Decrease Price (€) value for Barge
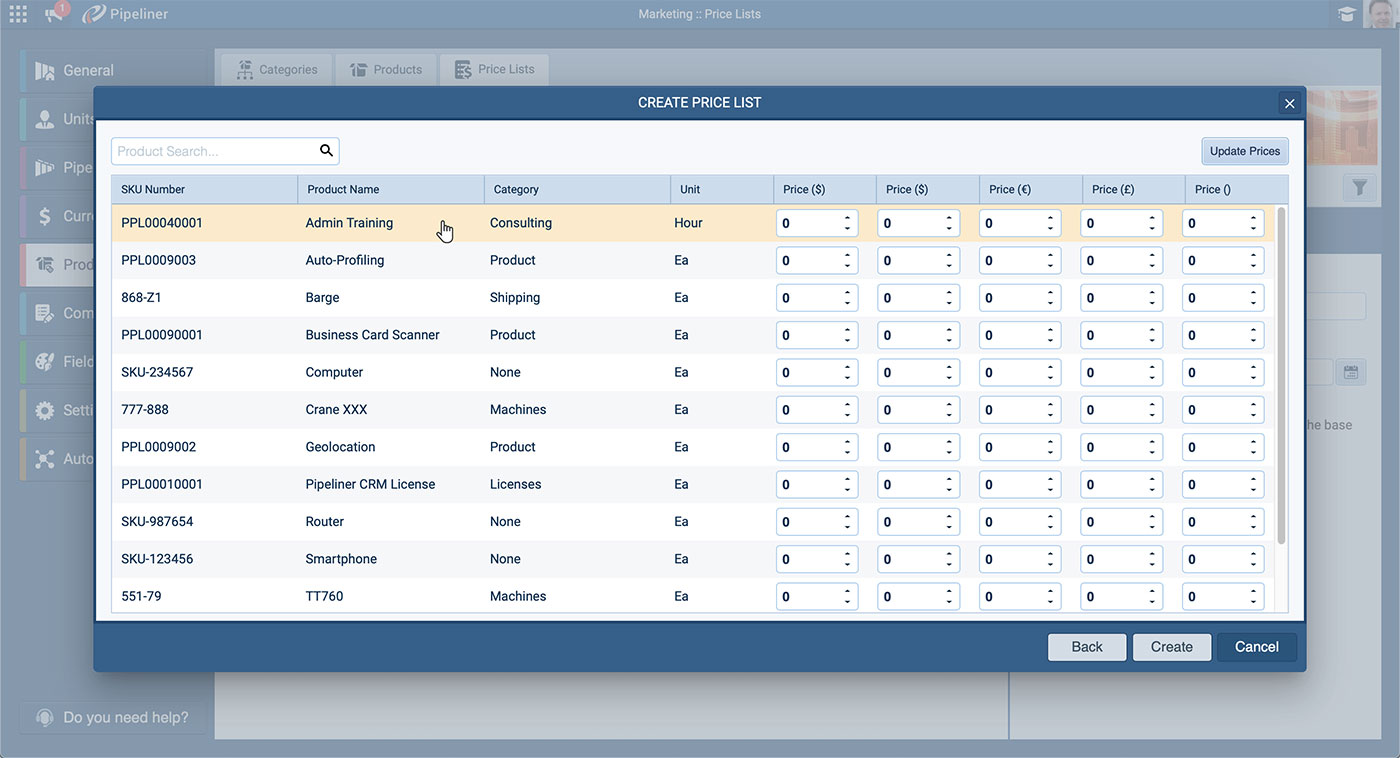1400x758 pixels. 1050,303
